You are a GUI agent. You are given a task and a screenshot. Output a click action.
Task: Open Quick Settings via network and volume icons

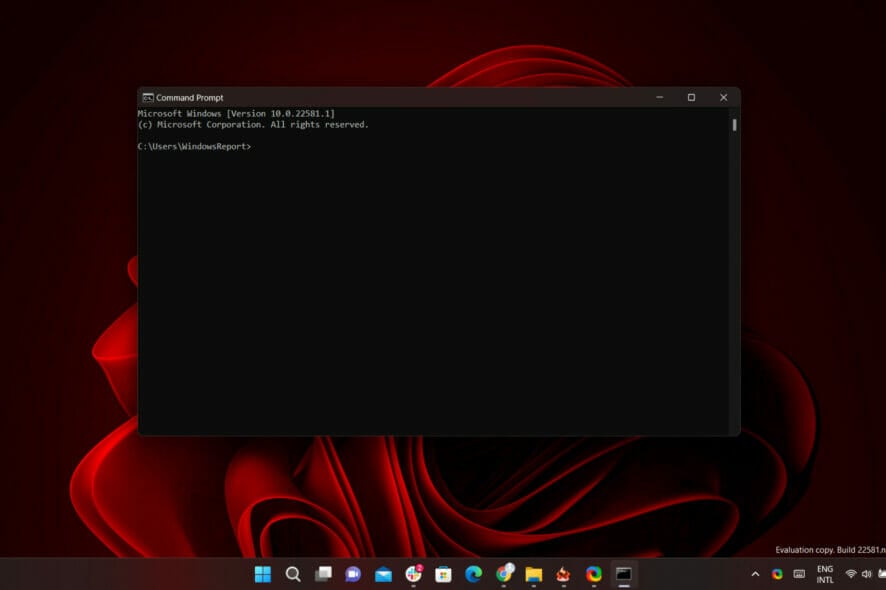858,574
